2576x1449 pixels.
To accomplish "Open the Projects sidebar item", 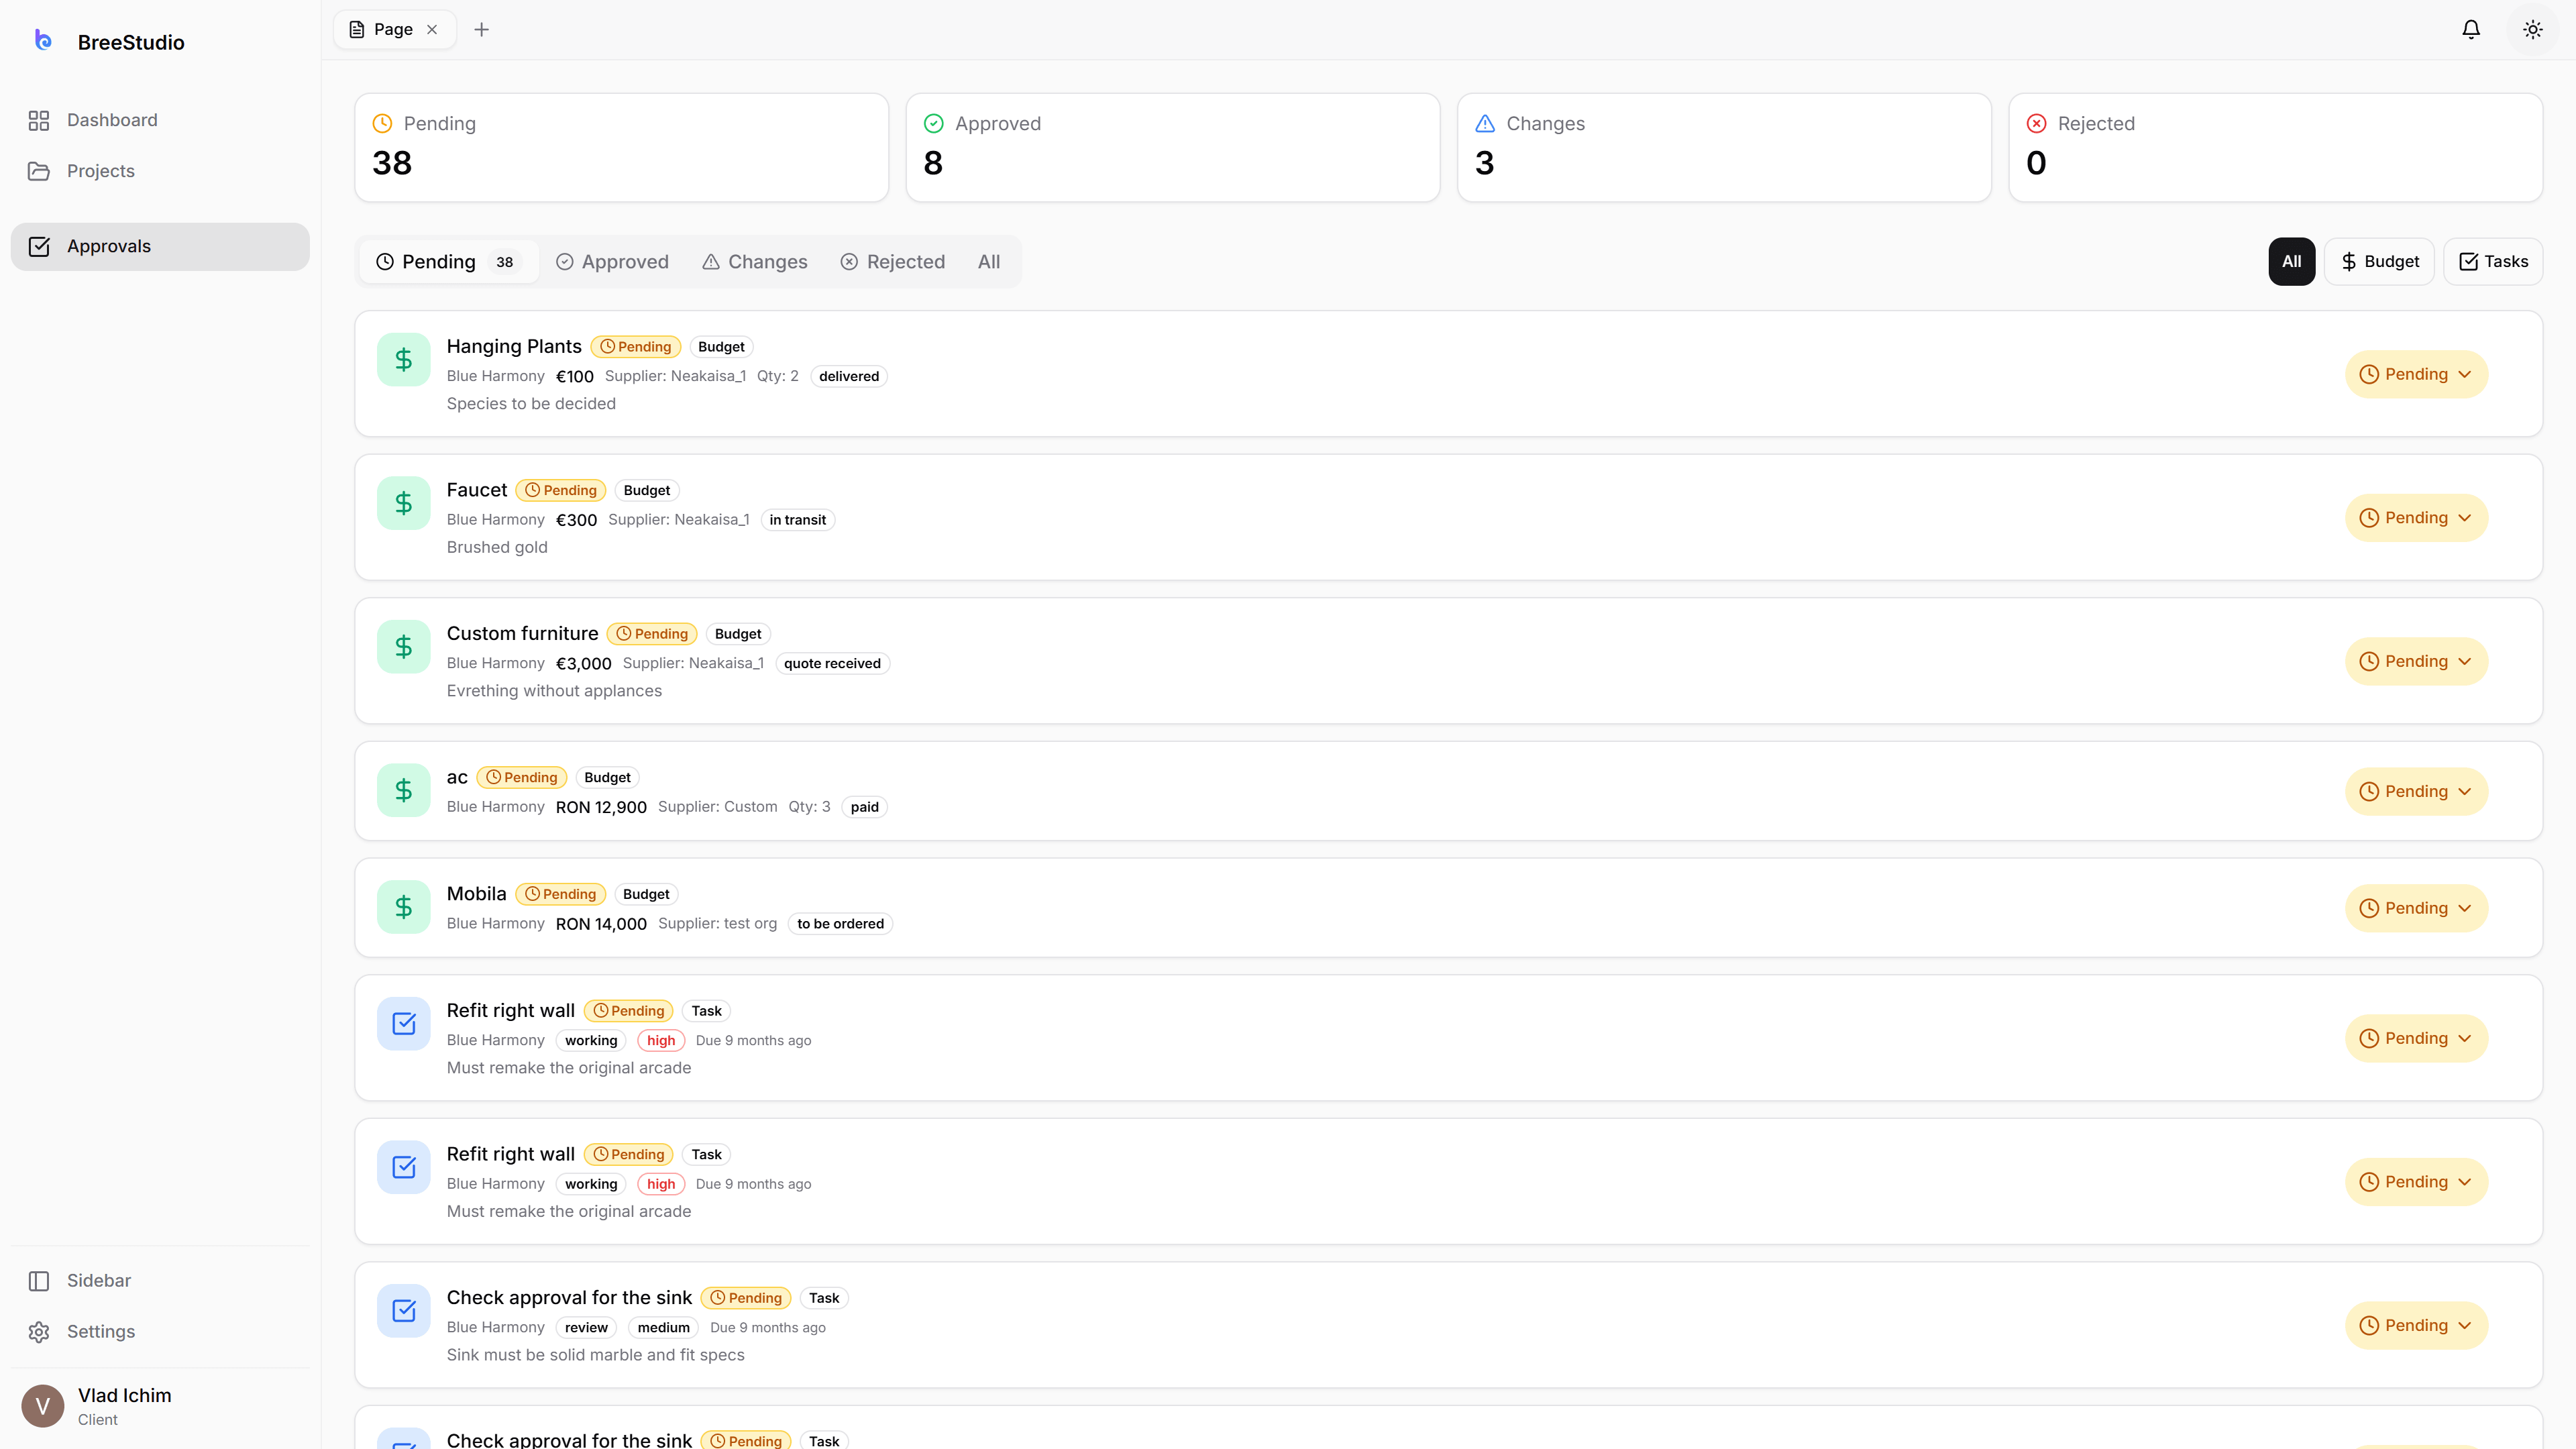I will pos(160,171).
